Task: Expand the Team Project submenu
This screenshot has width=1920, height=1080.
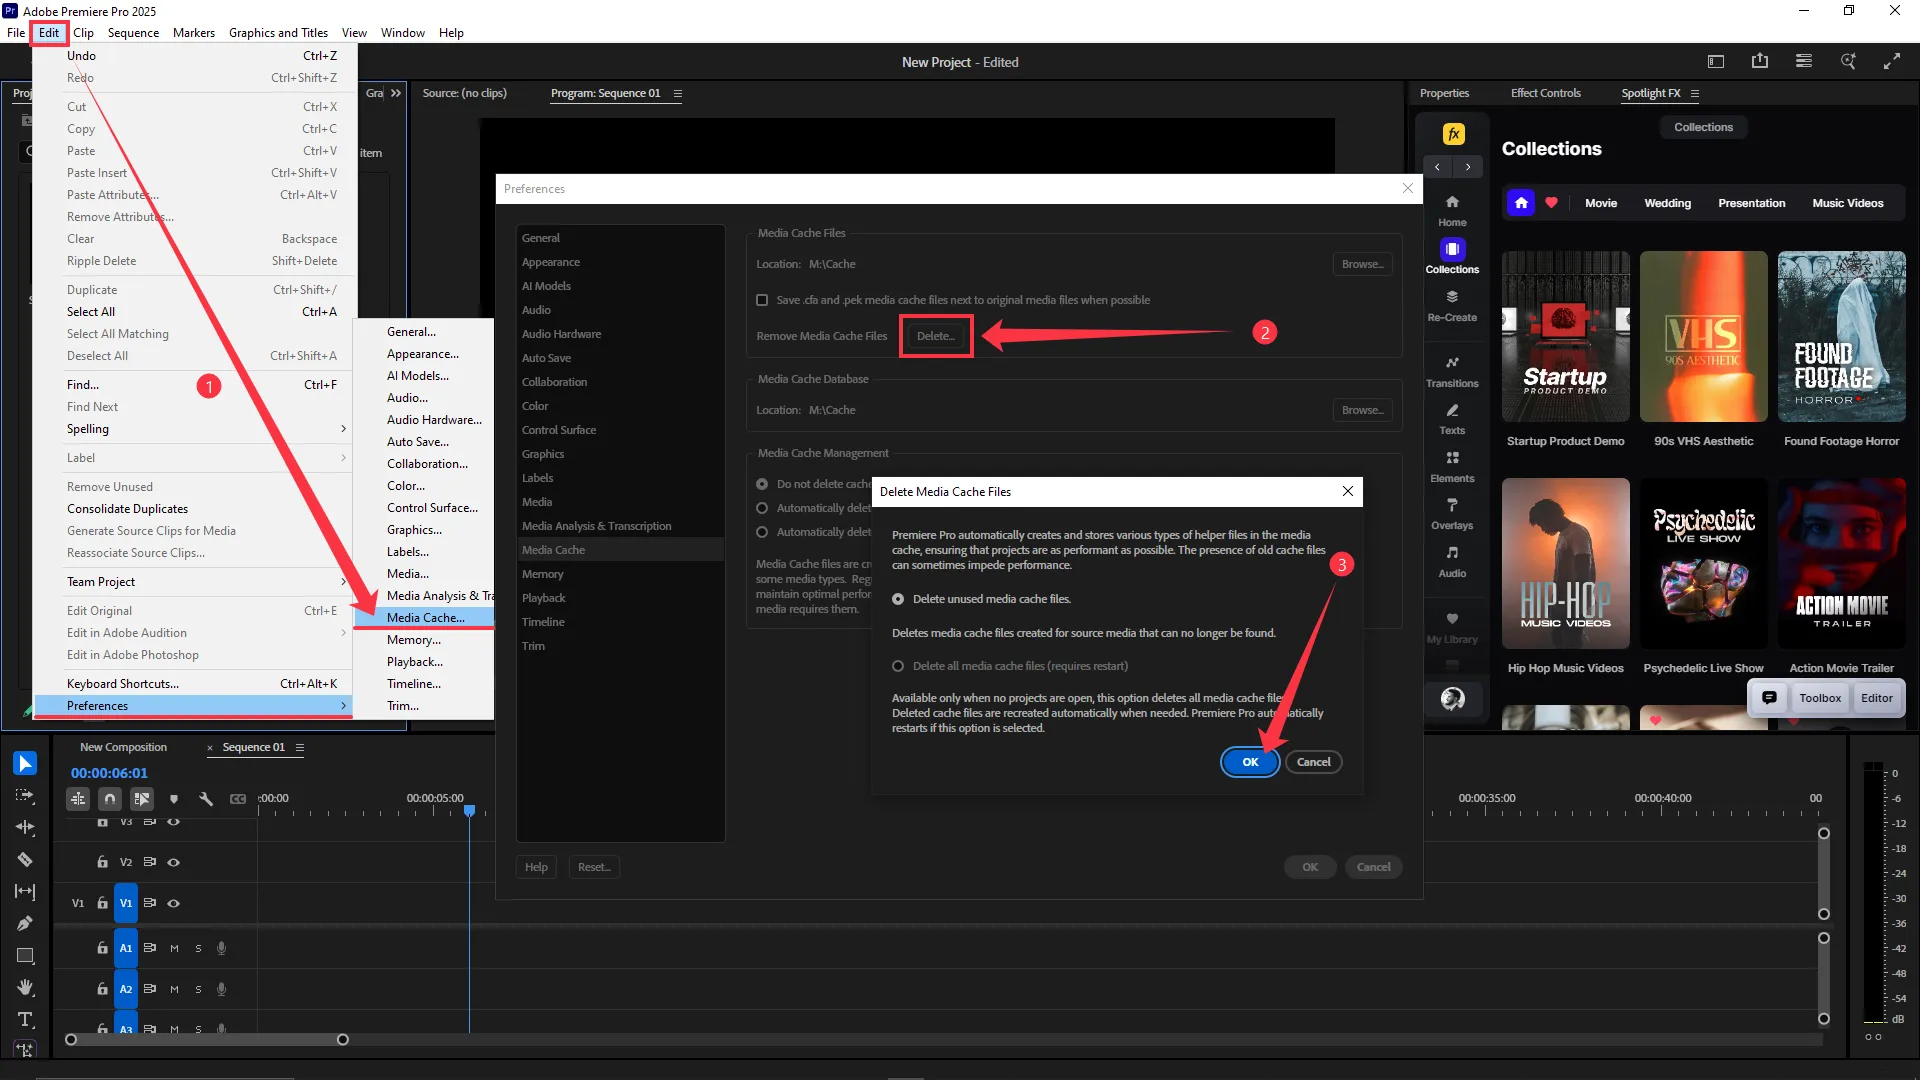Action: [343, 582]
